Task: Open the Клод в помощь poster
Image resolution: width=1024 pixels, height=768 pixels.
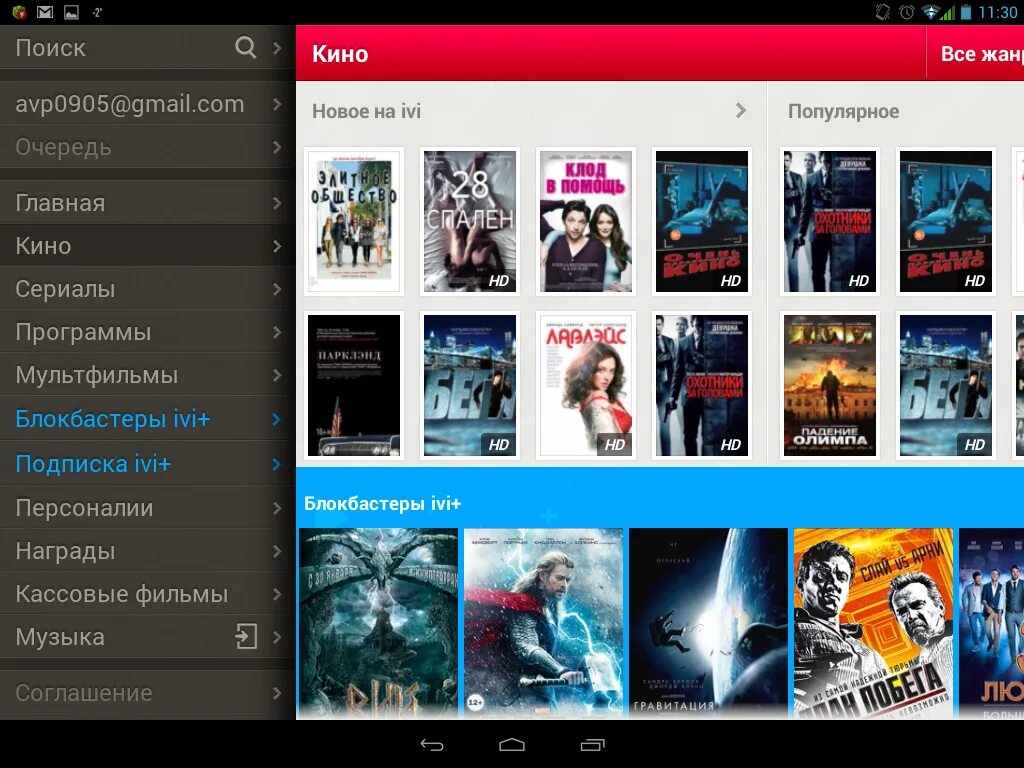Action: pos(586,221)
